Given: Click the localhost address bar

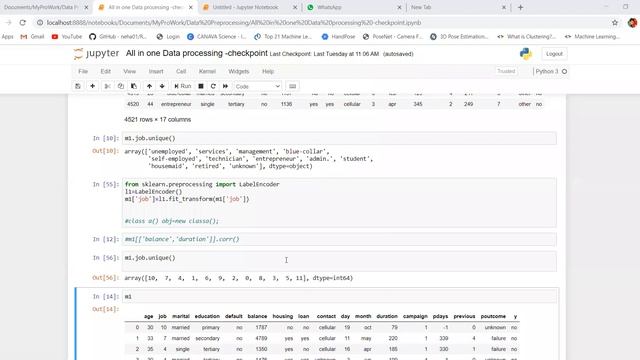Looking at the screenshot, I should pos(233,23).
